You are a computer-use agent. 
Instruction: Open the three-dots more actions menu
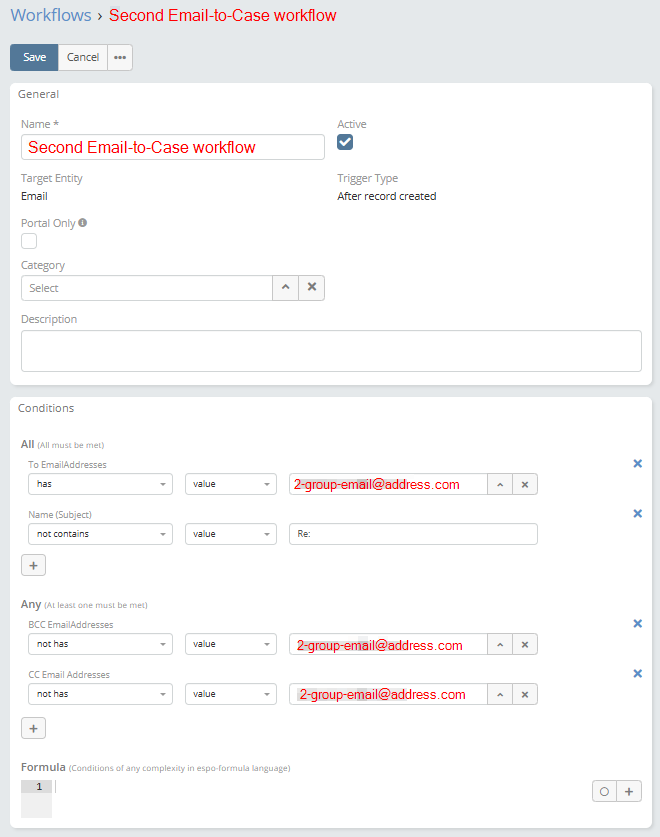120,58
